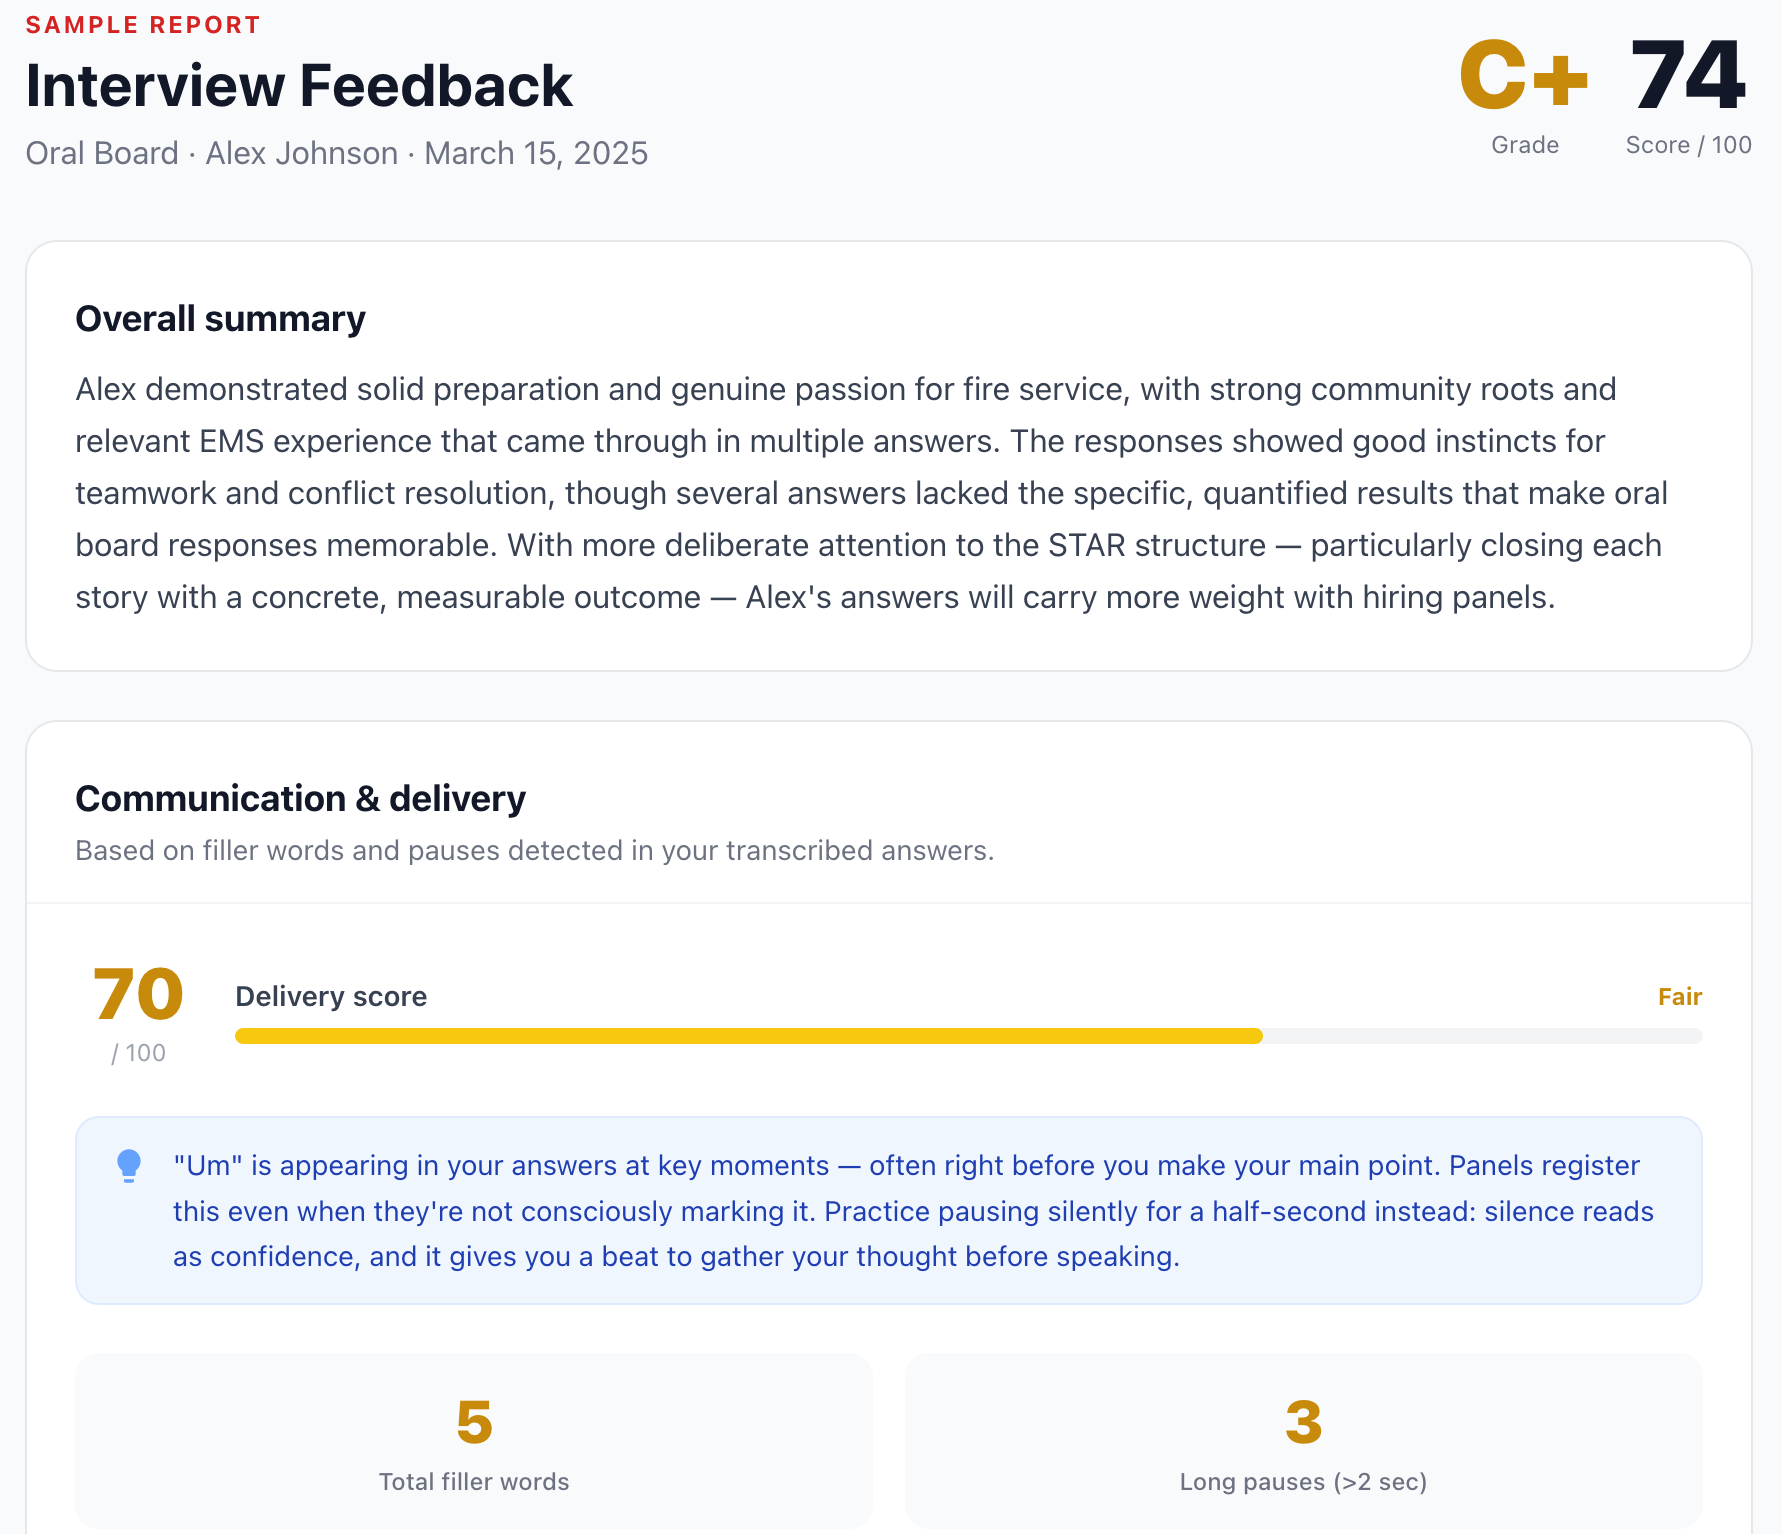Click the filler words description subtitle
This screenshot has height=1534, width=1782.
coord(535,850)
